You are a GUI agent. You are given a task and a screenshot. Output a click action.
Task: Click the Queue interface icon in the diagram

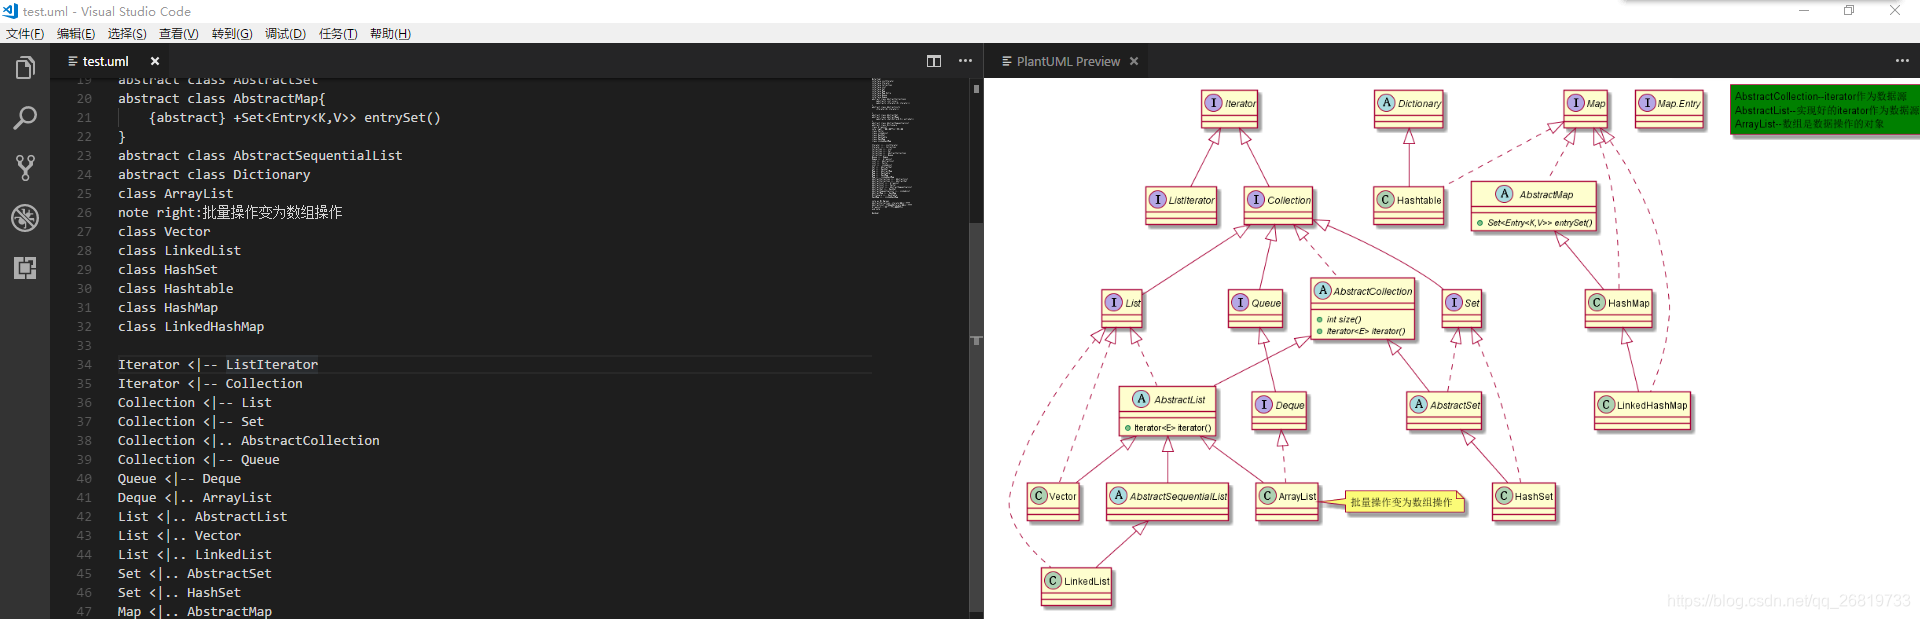[1241, 302]
